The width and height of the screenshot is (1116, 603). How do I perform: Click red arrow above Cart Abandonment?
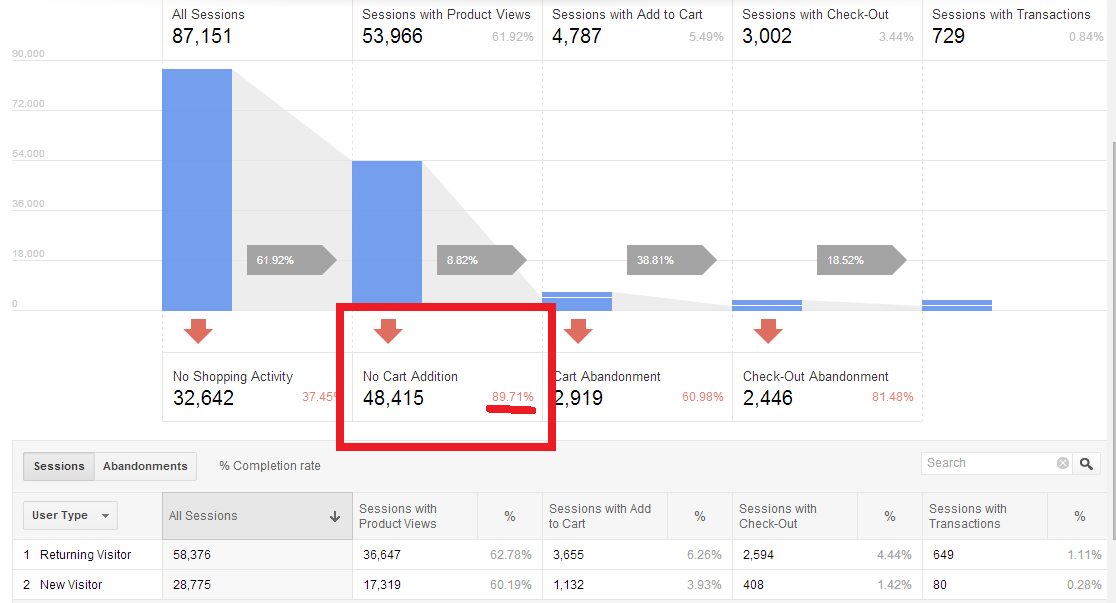(x=578, y=331)
